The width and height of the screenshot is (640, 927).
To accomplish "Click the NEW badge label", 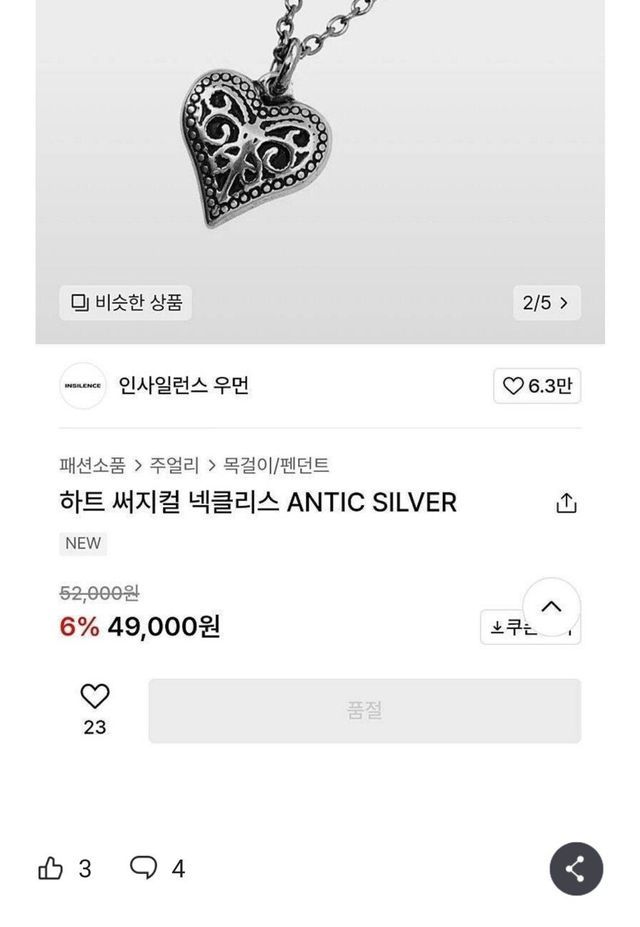I will [x=83, y=543].
